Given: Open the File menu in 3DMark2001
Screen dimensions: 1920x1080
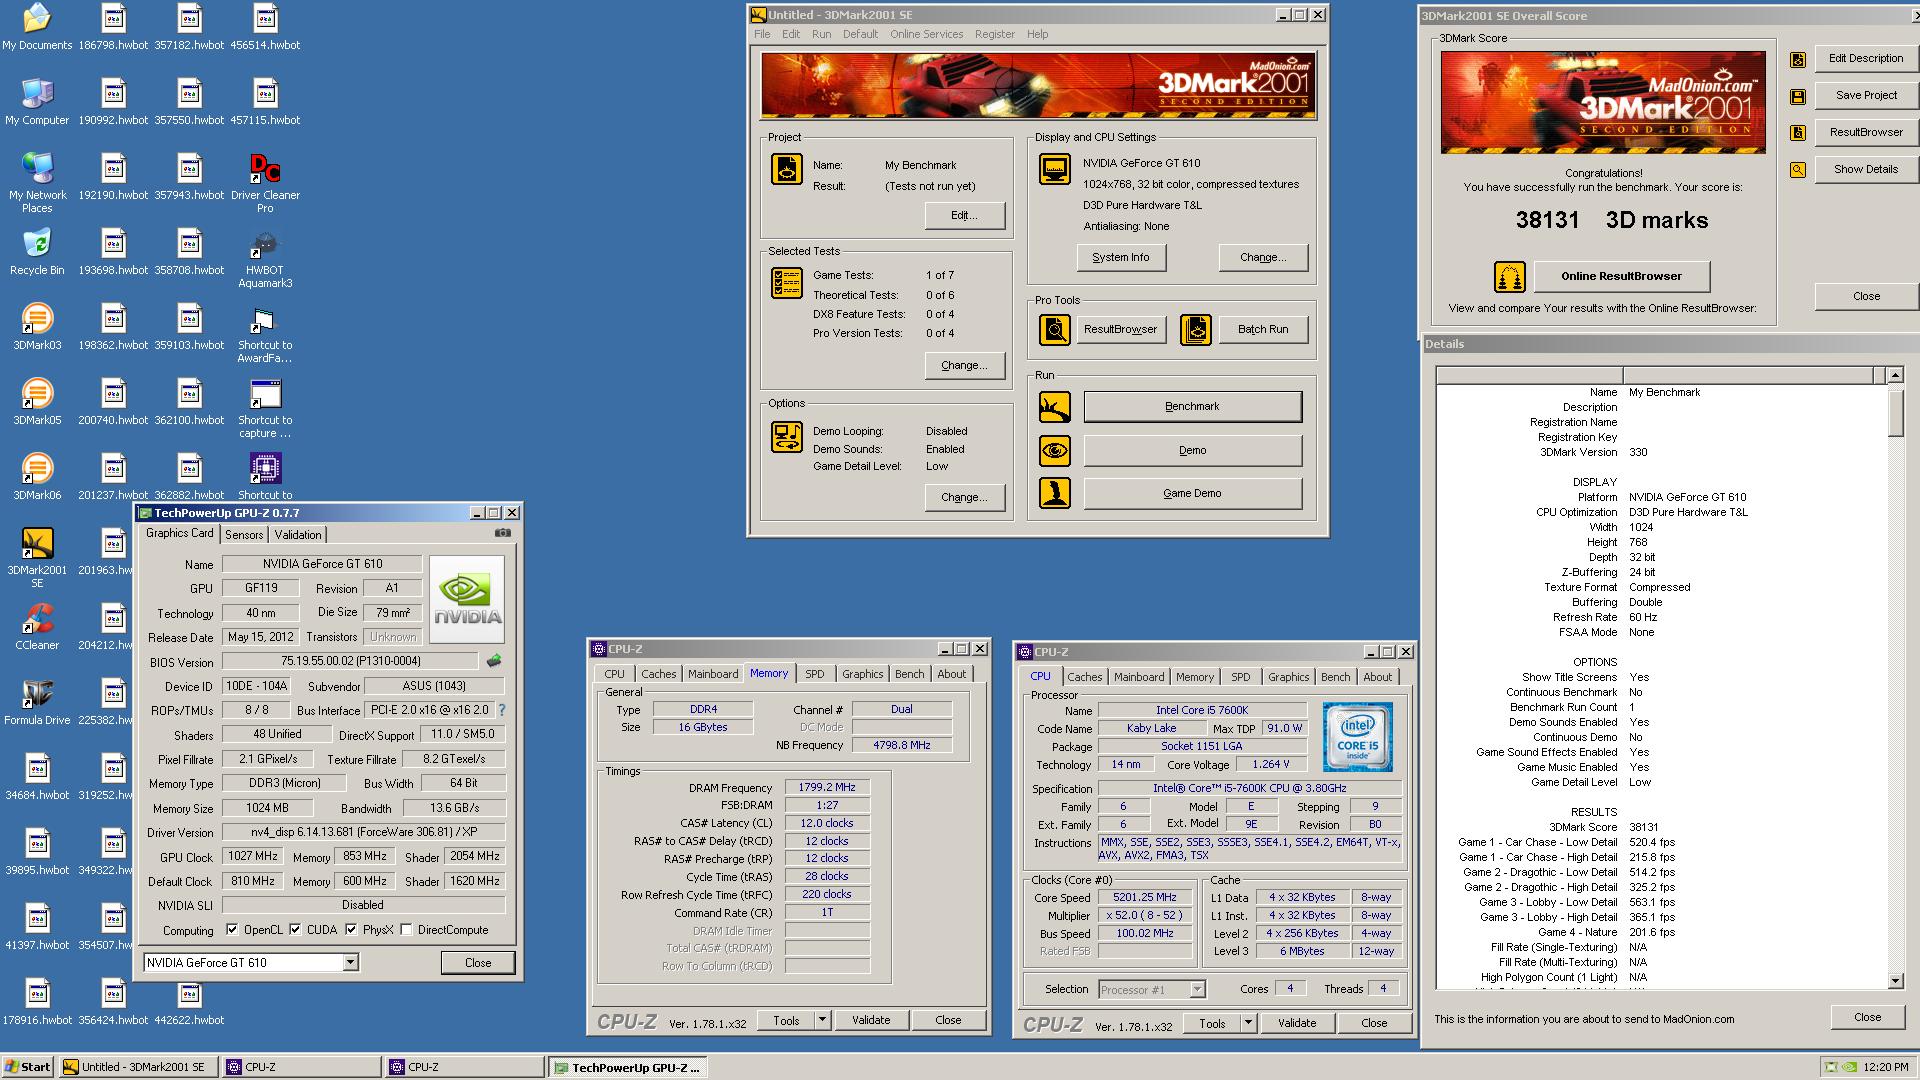Looking at the screenshot, I should [762, 34].
